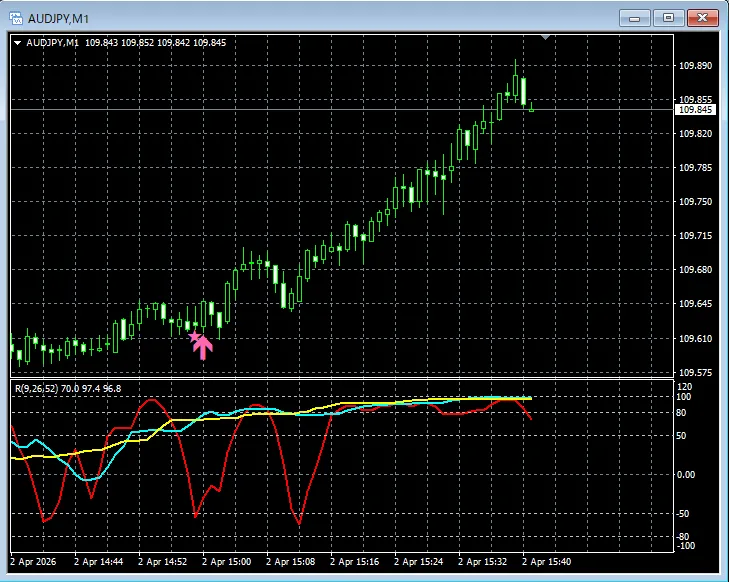
Task: Close the AUDJPY,M1 chart window
Action: pos(702,18)
